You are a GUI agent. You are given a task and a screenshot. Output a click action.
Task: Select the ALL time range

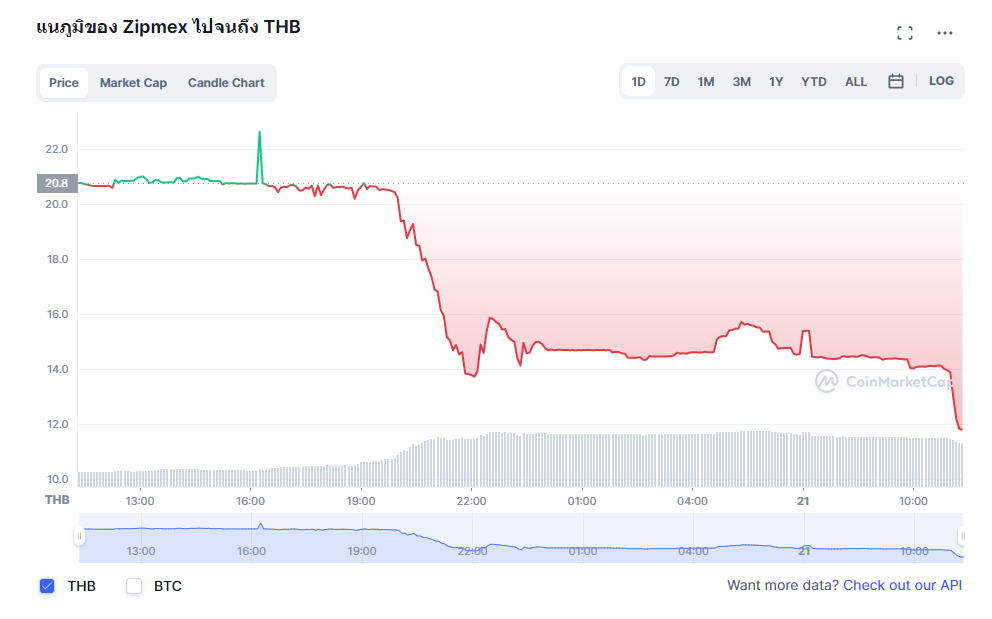pyautogui.click(x=856, y=82)
